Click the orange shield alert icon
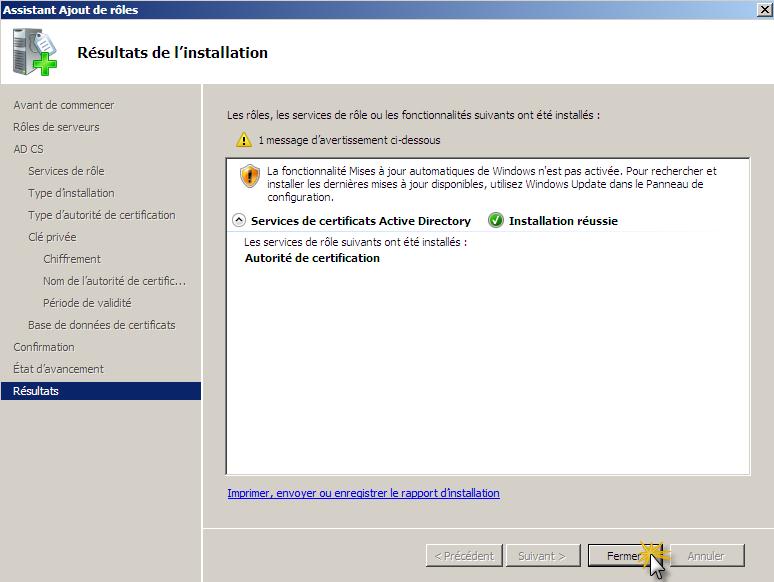Viewport: 774px width, 582px height. point(250,176)
